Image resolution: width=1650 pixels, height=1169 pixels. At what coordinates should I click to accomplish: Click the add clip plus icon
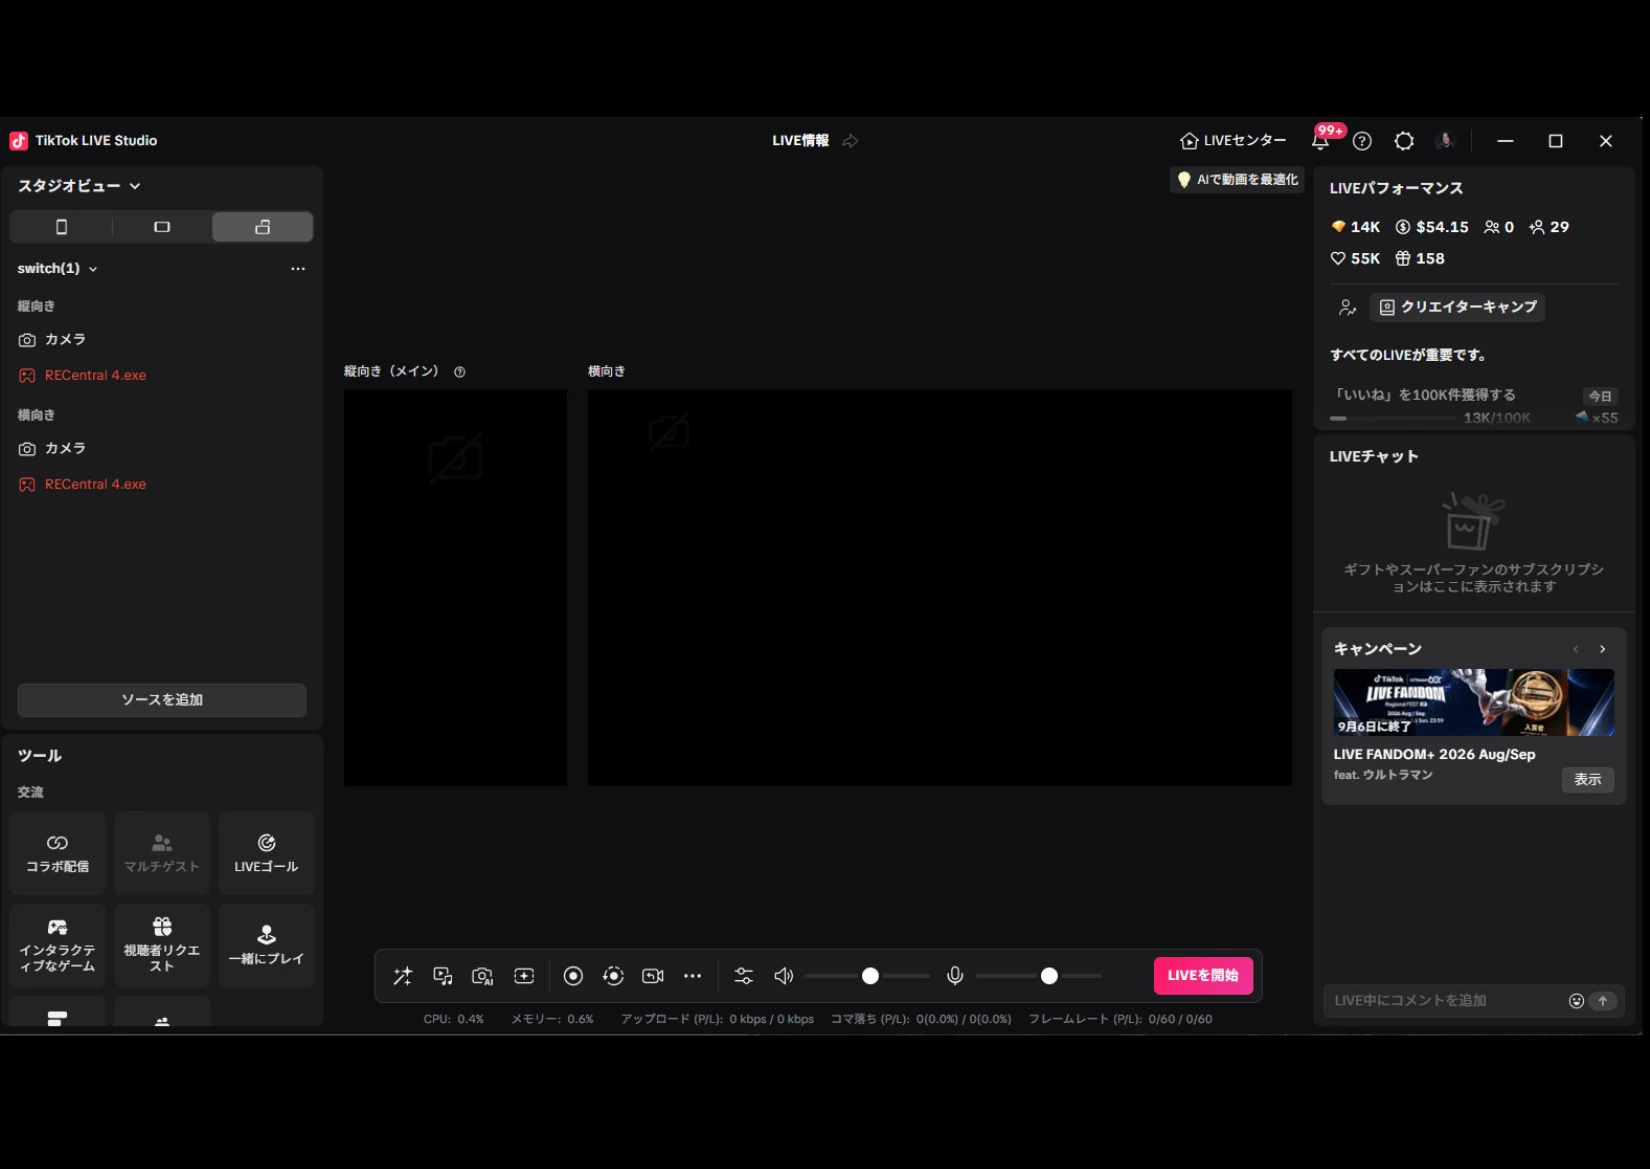point(524,976)
